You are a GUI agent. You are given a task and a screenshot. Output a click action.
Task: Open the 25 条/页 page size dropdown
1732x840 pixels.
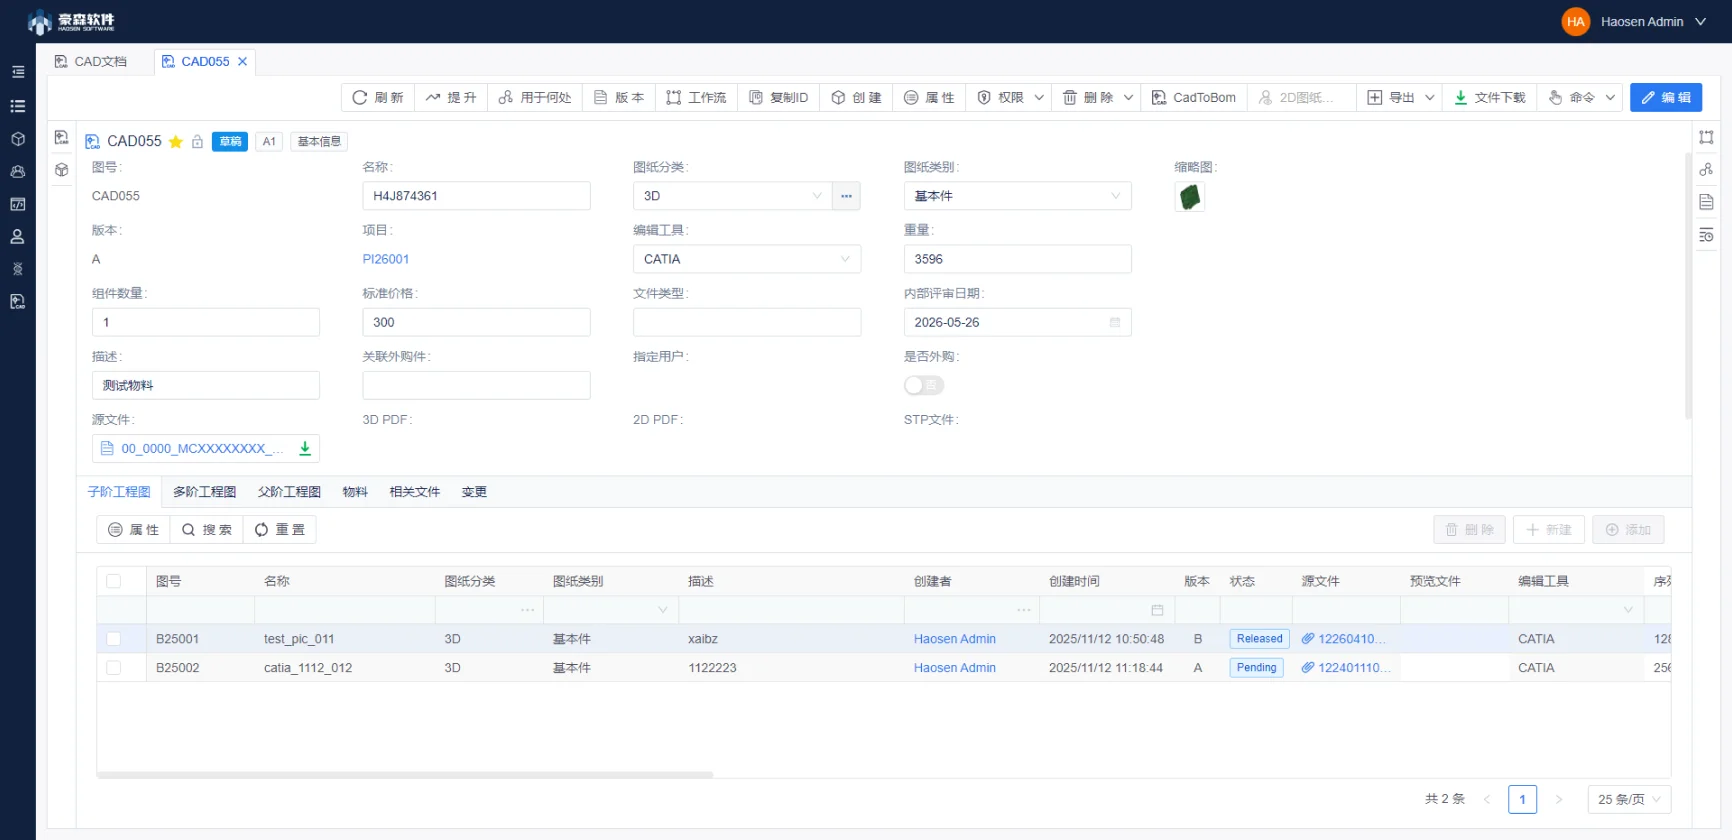[x=1629, y=799]
